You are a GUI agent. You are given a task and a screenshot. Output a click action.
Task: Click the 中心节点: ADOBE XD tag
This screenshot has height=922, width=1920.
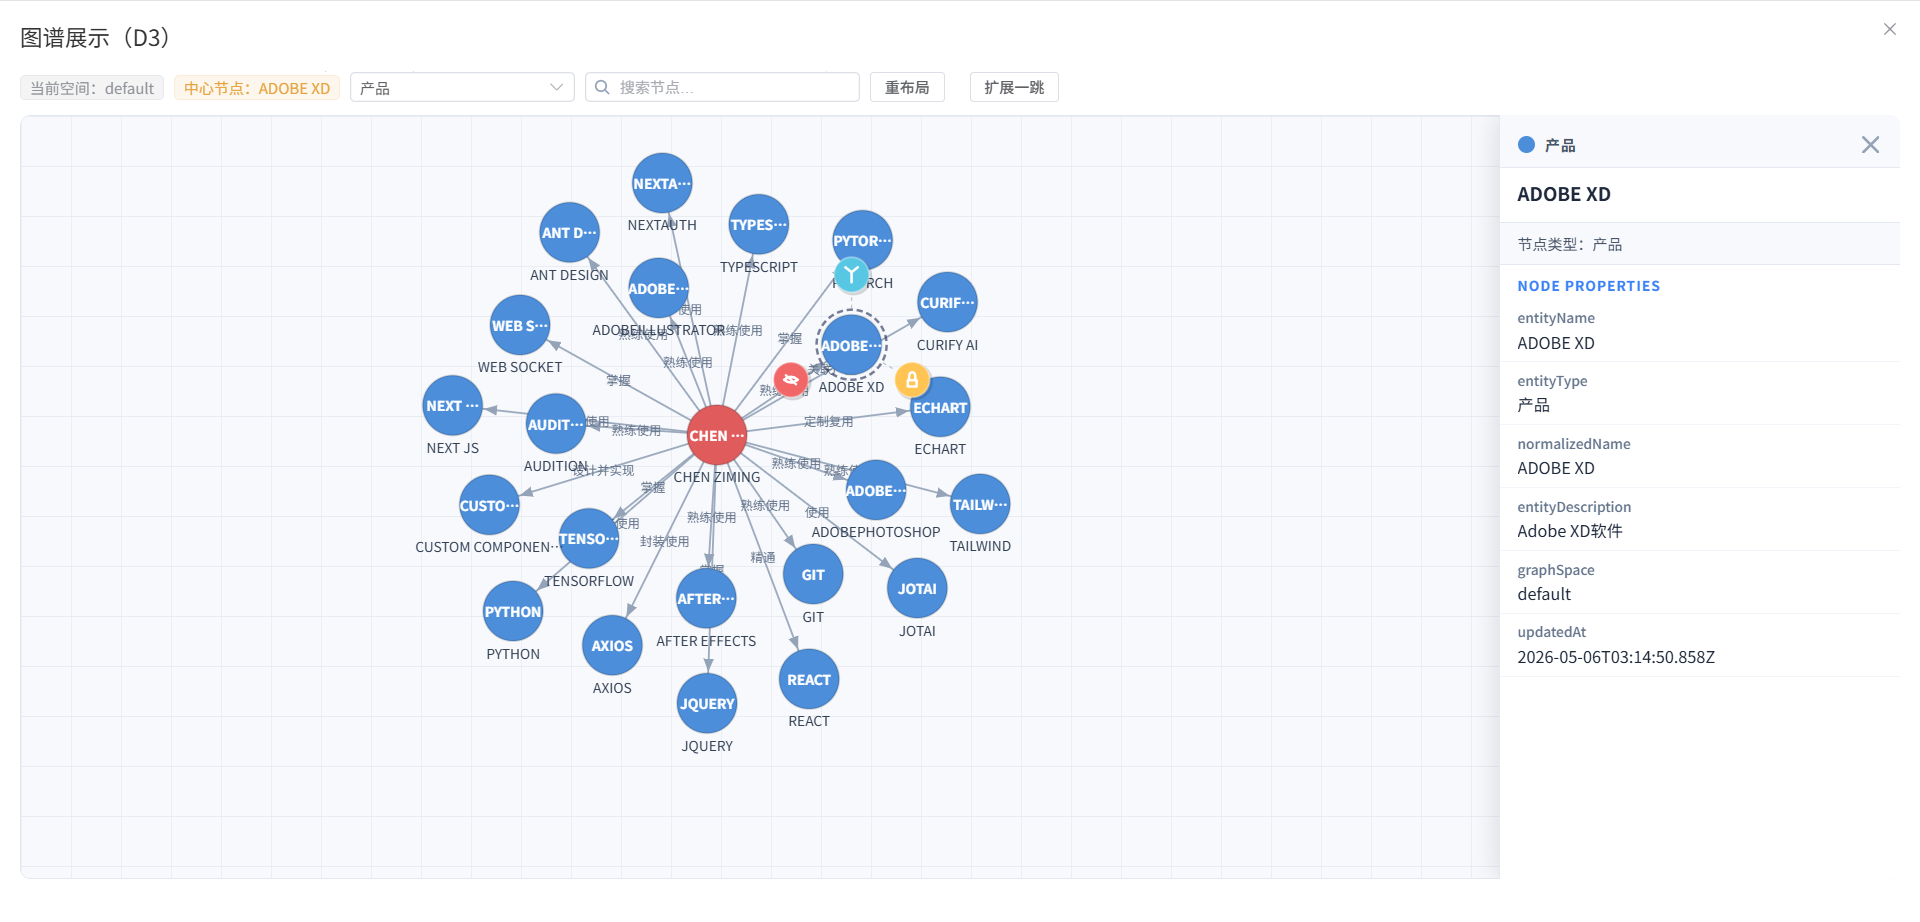click(257, 88)
